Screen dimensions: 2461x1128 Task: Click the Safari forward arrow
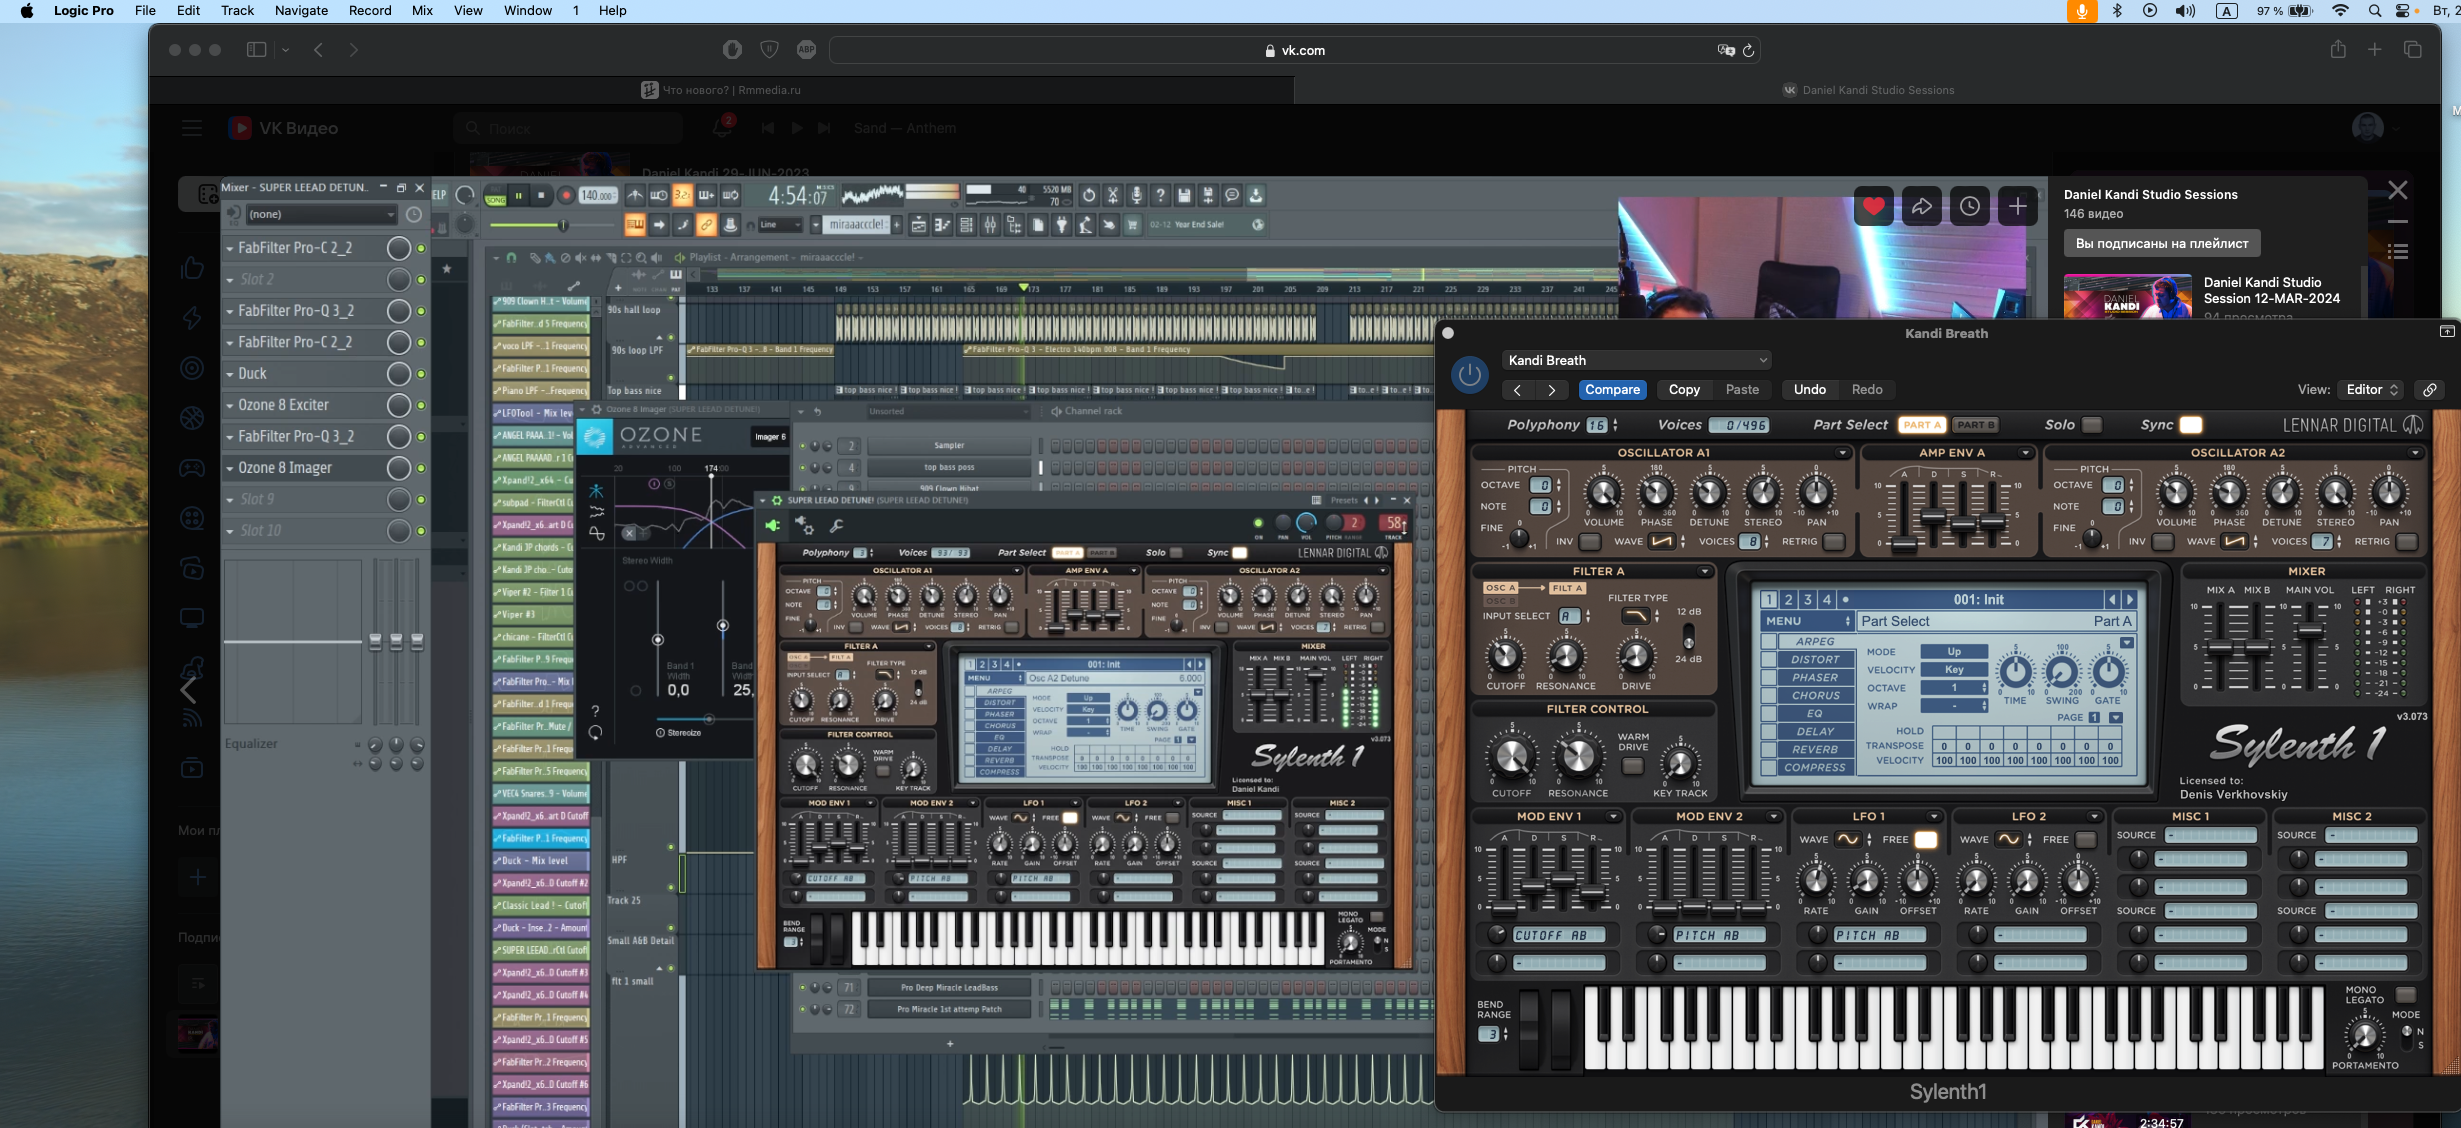(353, 50)
